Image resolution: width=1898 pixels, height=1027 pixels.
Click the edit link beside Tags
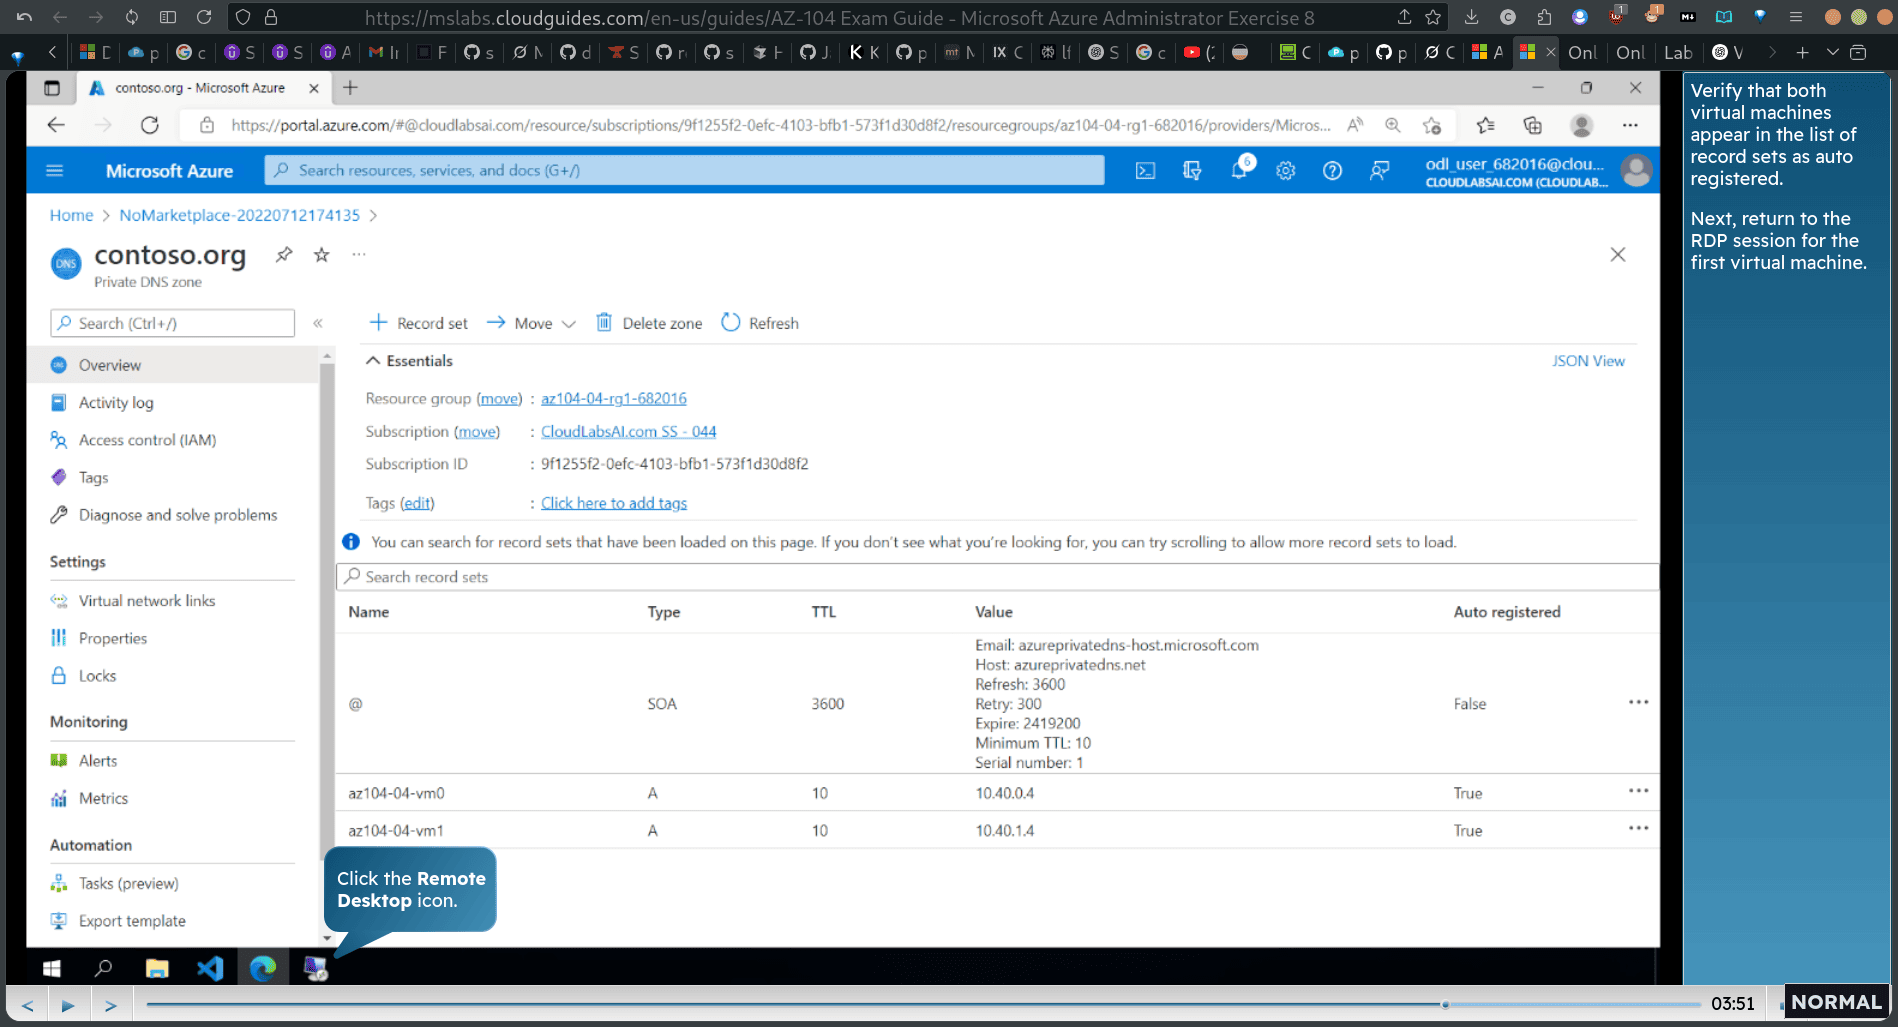tap(417, 503)
